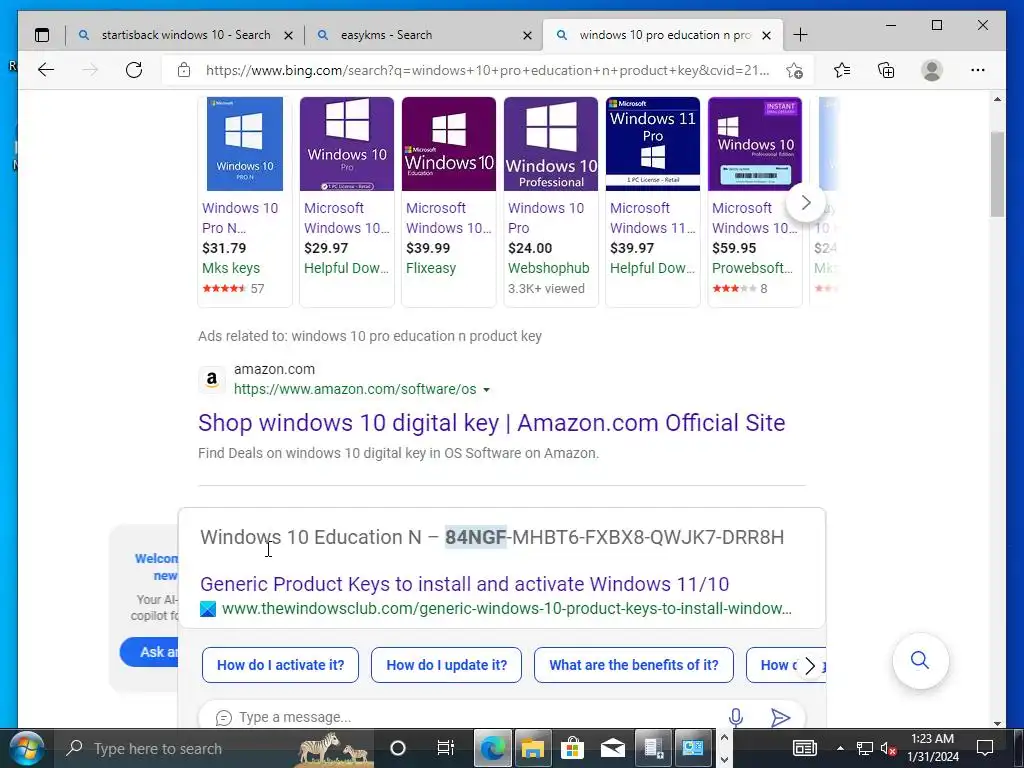
Task: Click 'How do I update it?' suggestion
Action: point(447,665)
